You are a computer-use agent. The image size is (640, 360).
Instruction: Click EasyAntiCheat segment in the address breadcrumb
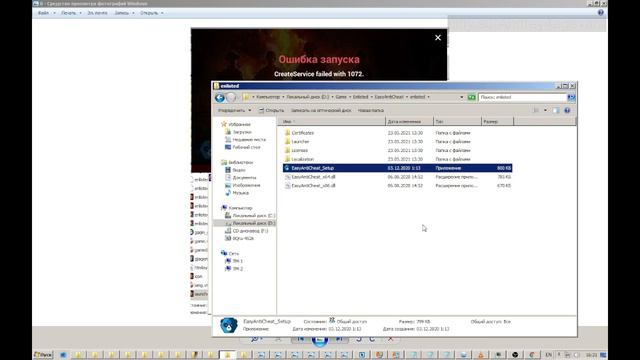coord(389,97)
